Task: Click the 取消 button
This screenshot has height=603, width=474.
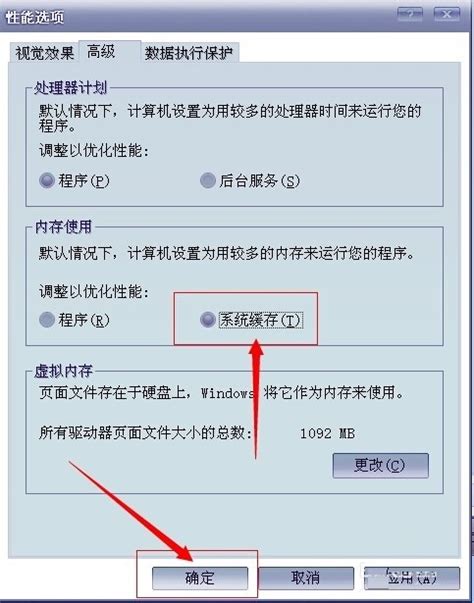Action: (306, 578)
